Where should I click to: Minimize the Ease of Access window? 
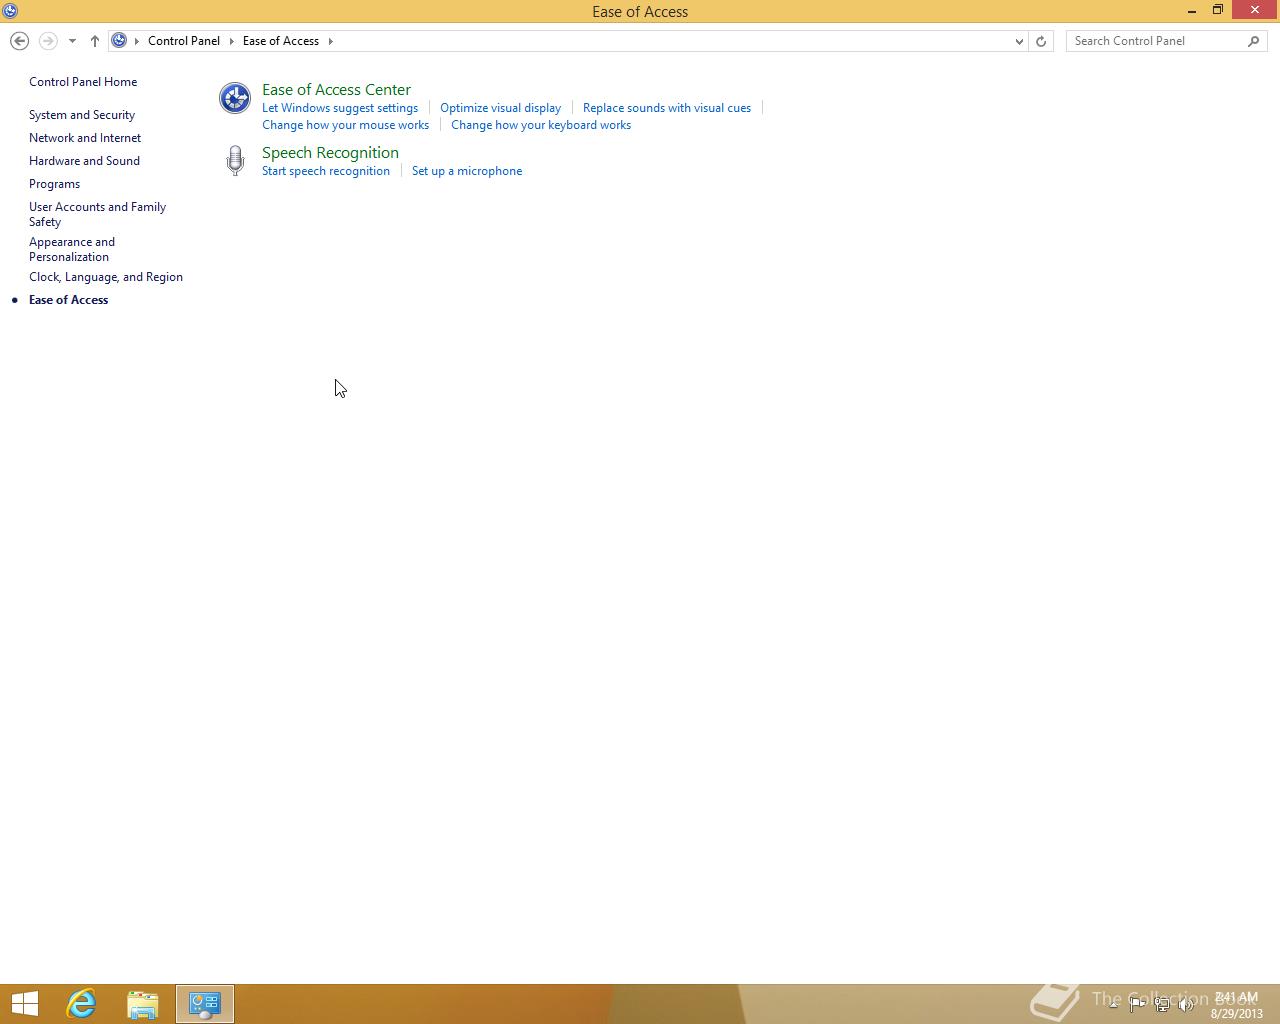pos(1192,11)
